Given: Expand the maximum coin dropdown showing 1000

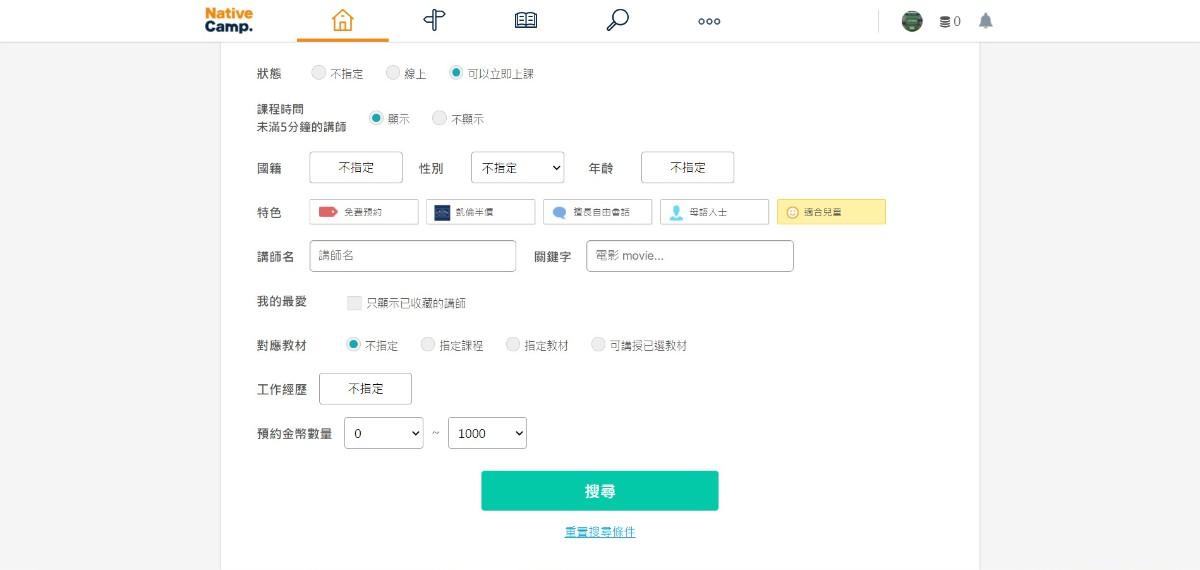Looking at the screenshot, I should [x=487, y=433].
